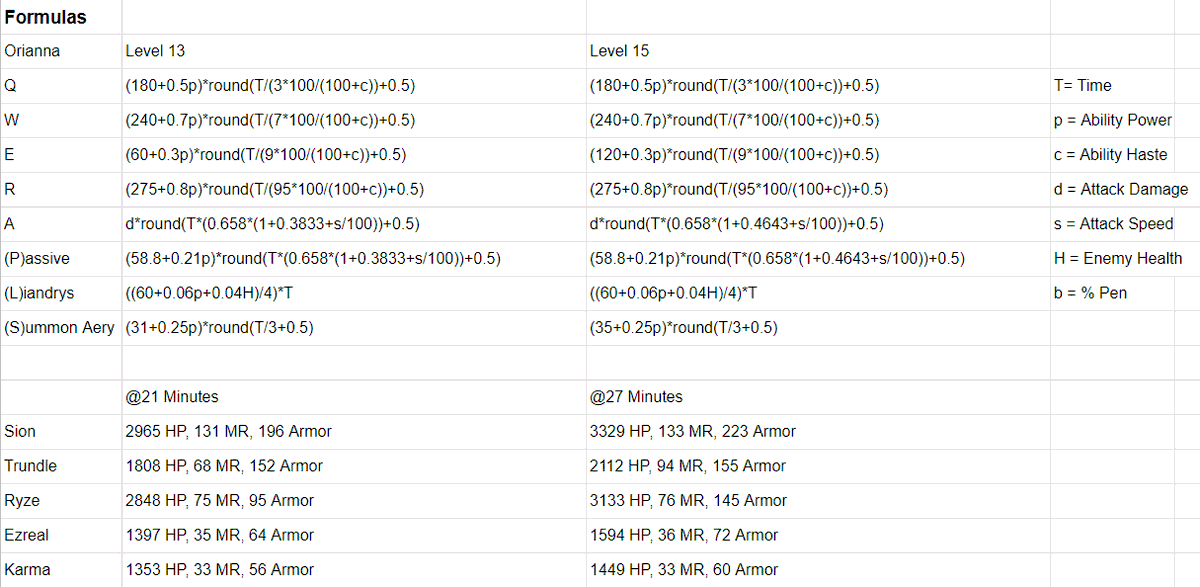Select Level 15 R formula cell
This screenshot has height=587, width=1200.
pyautogui.click(x=817, y=189)
